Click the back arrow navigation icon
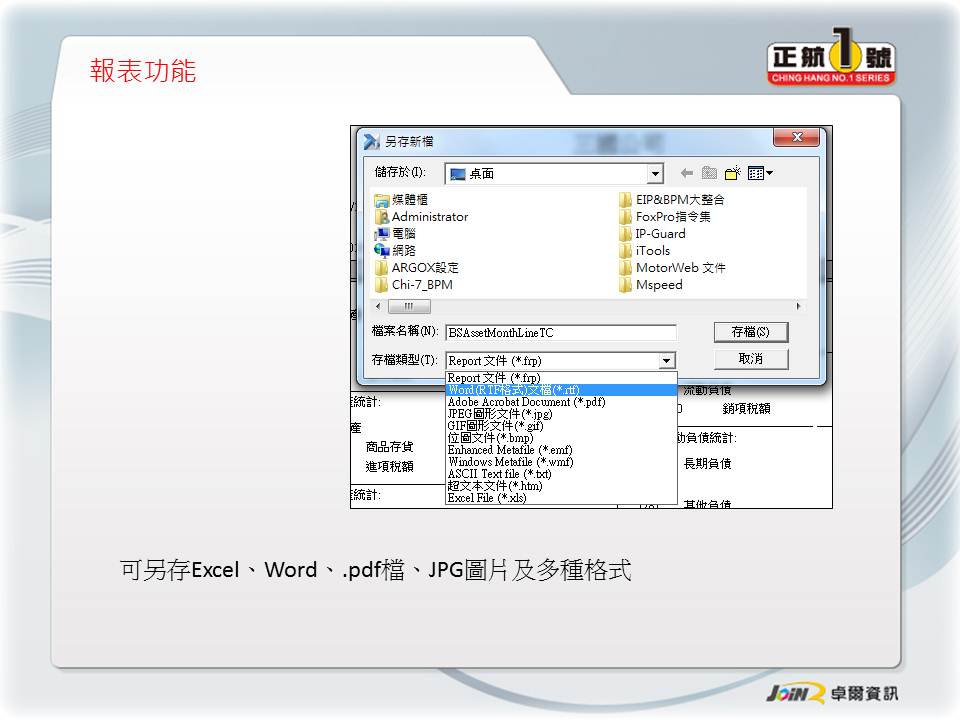 point(687,173)
